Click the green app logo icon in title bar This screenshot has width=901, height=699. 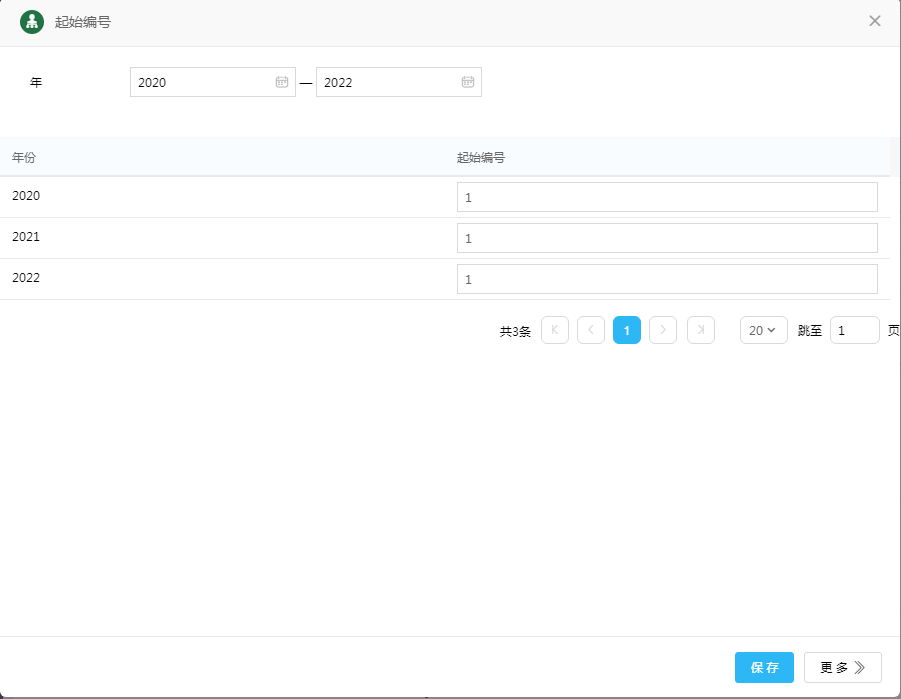[32, 22]
